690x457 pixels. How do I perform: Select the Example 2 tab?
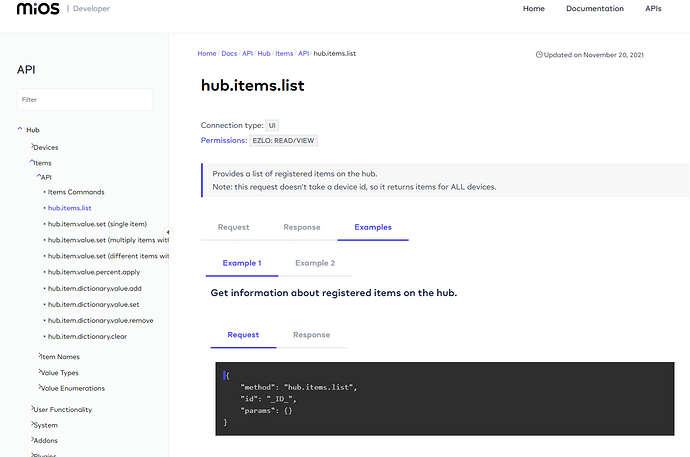315,263
